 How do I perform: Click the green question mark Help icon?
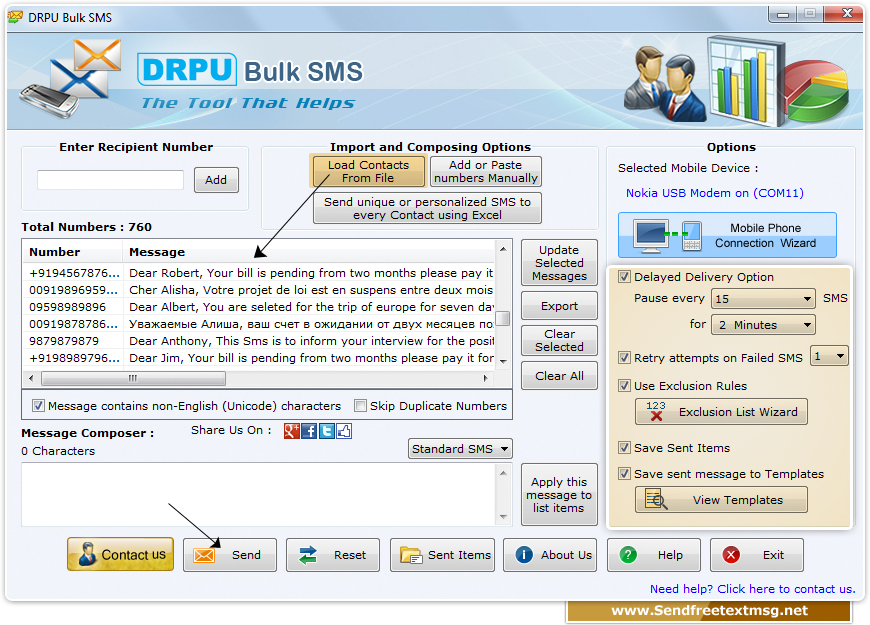[628, 555]
